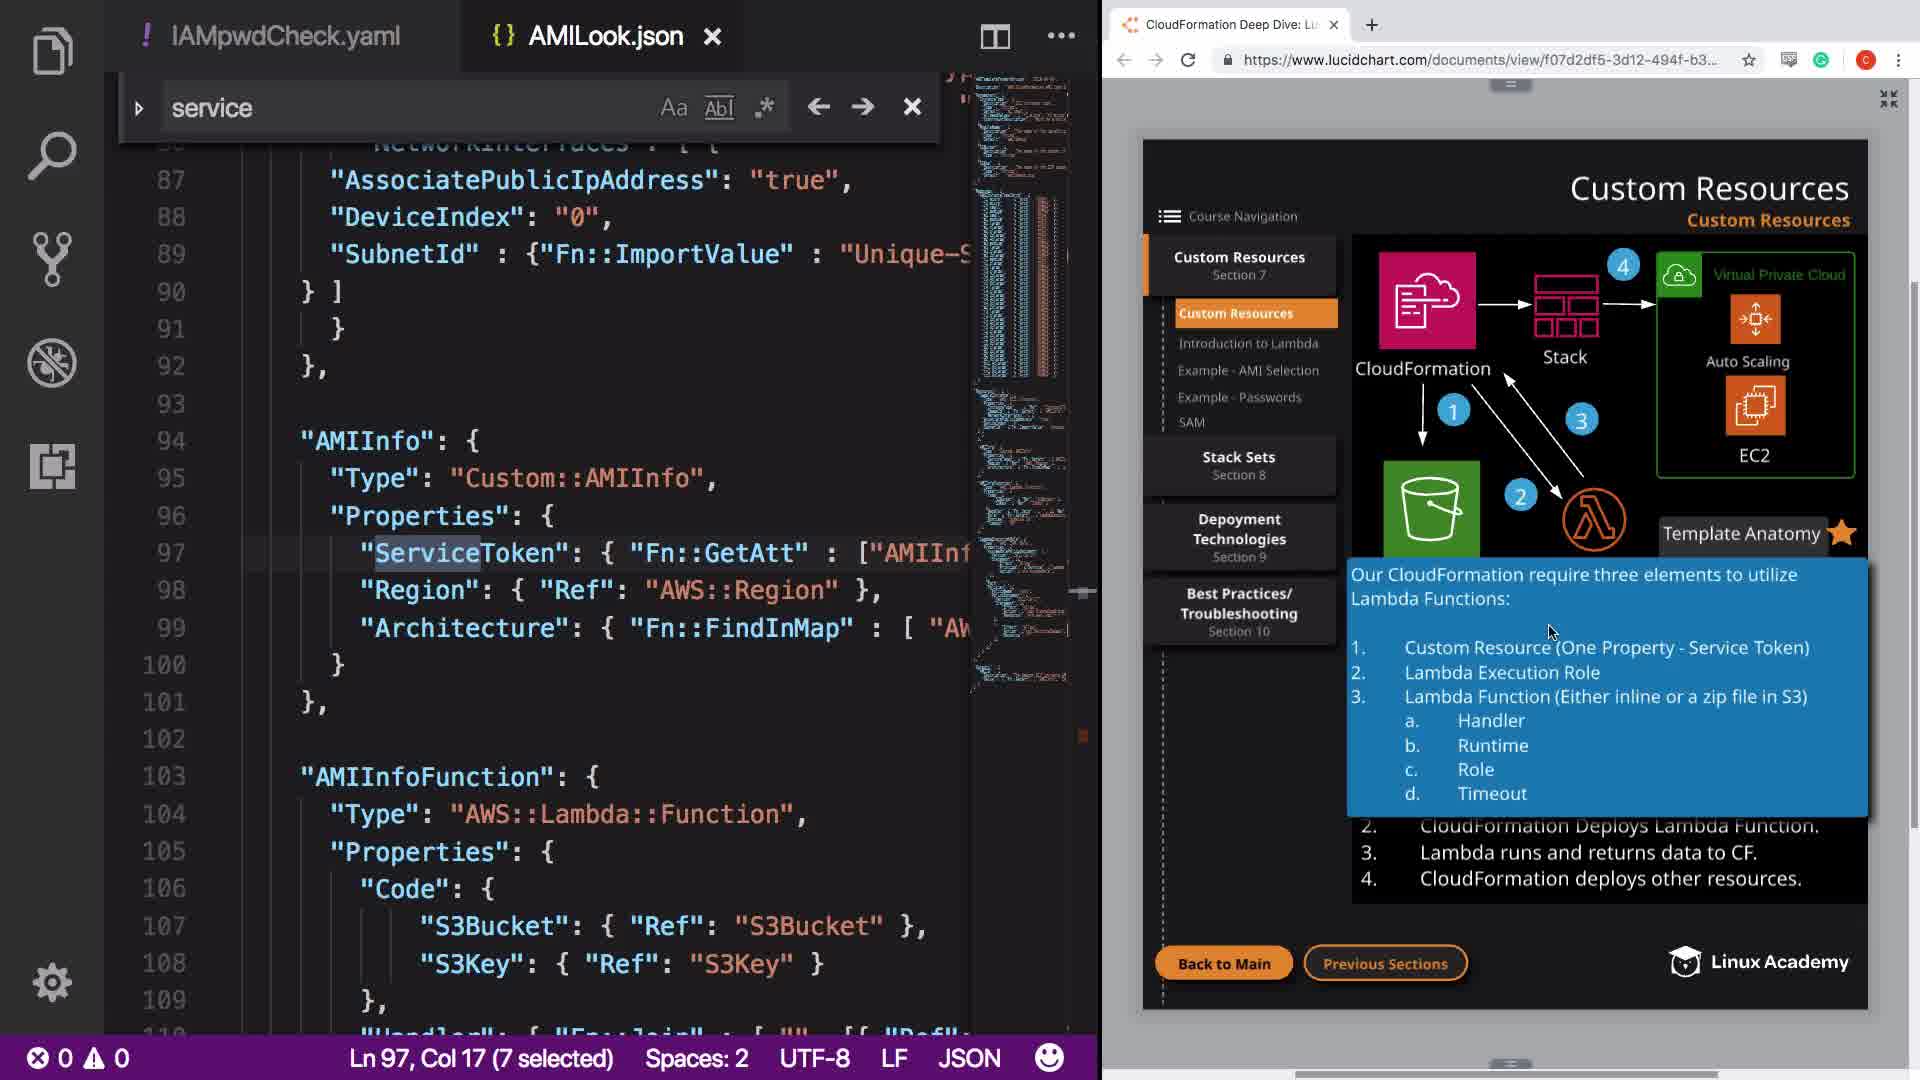This screenshot has width=1920, height=1080.
Task: Open the Extensions sidebar icon
Action: [x=52, y=467]
